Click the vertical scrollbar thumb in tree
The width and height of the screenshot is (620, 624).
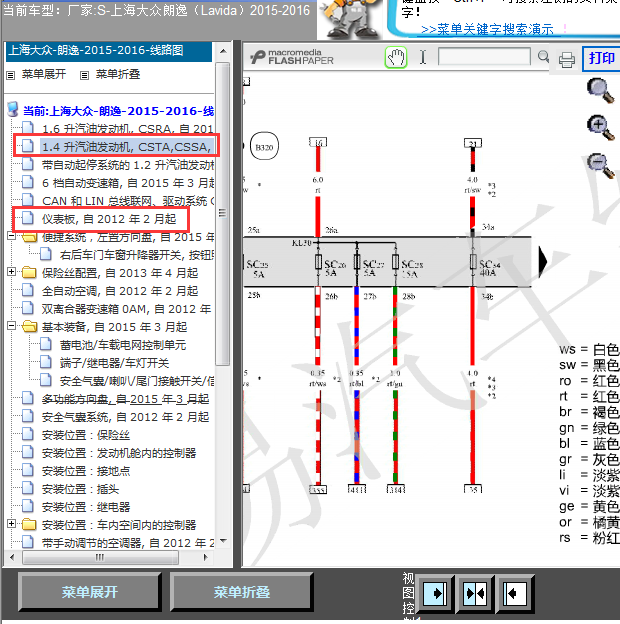(223, 213)
